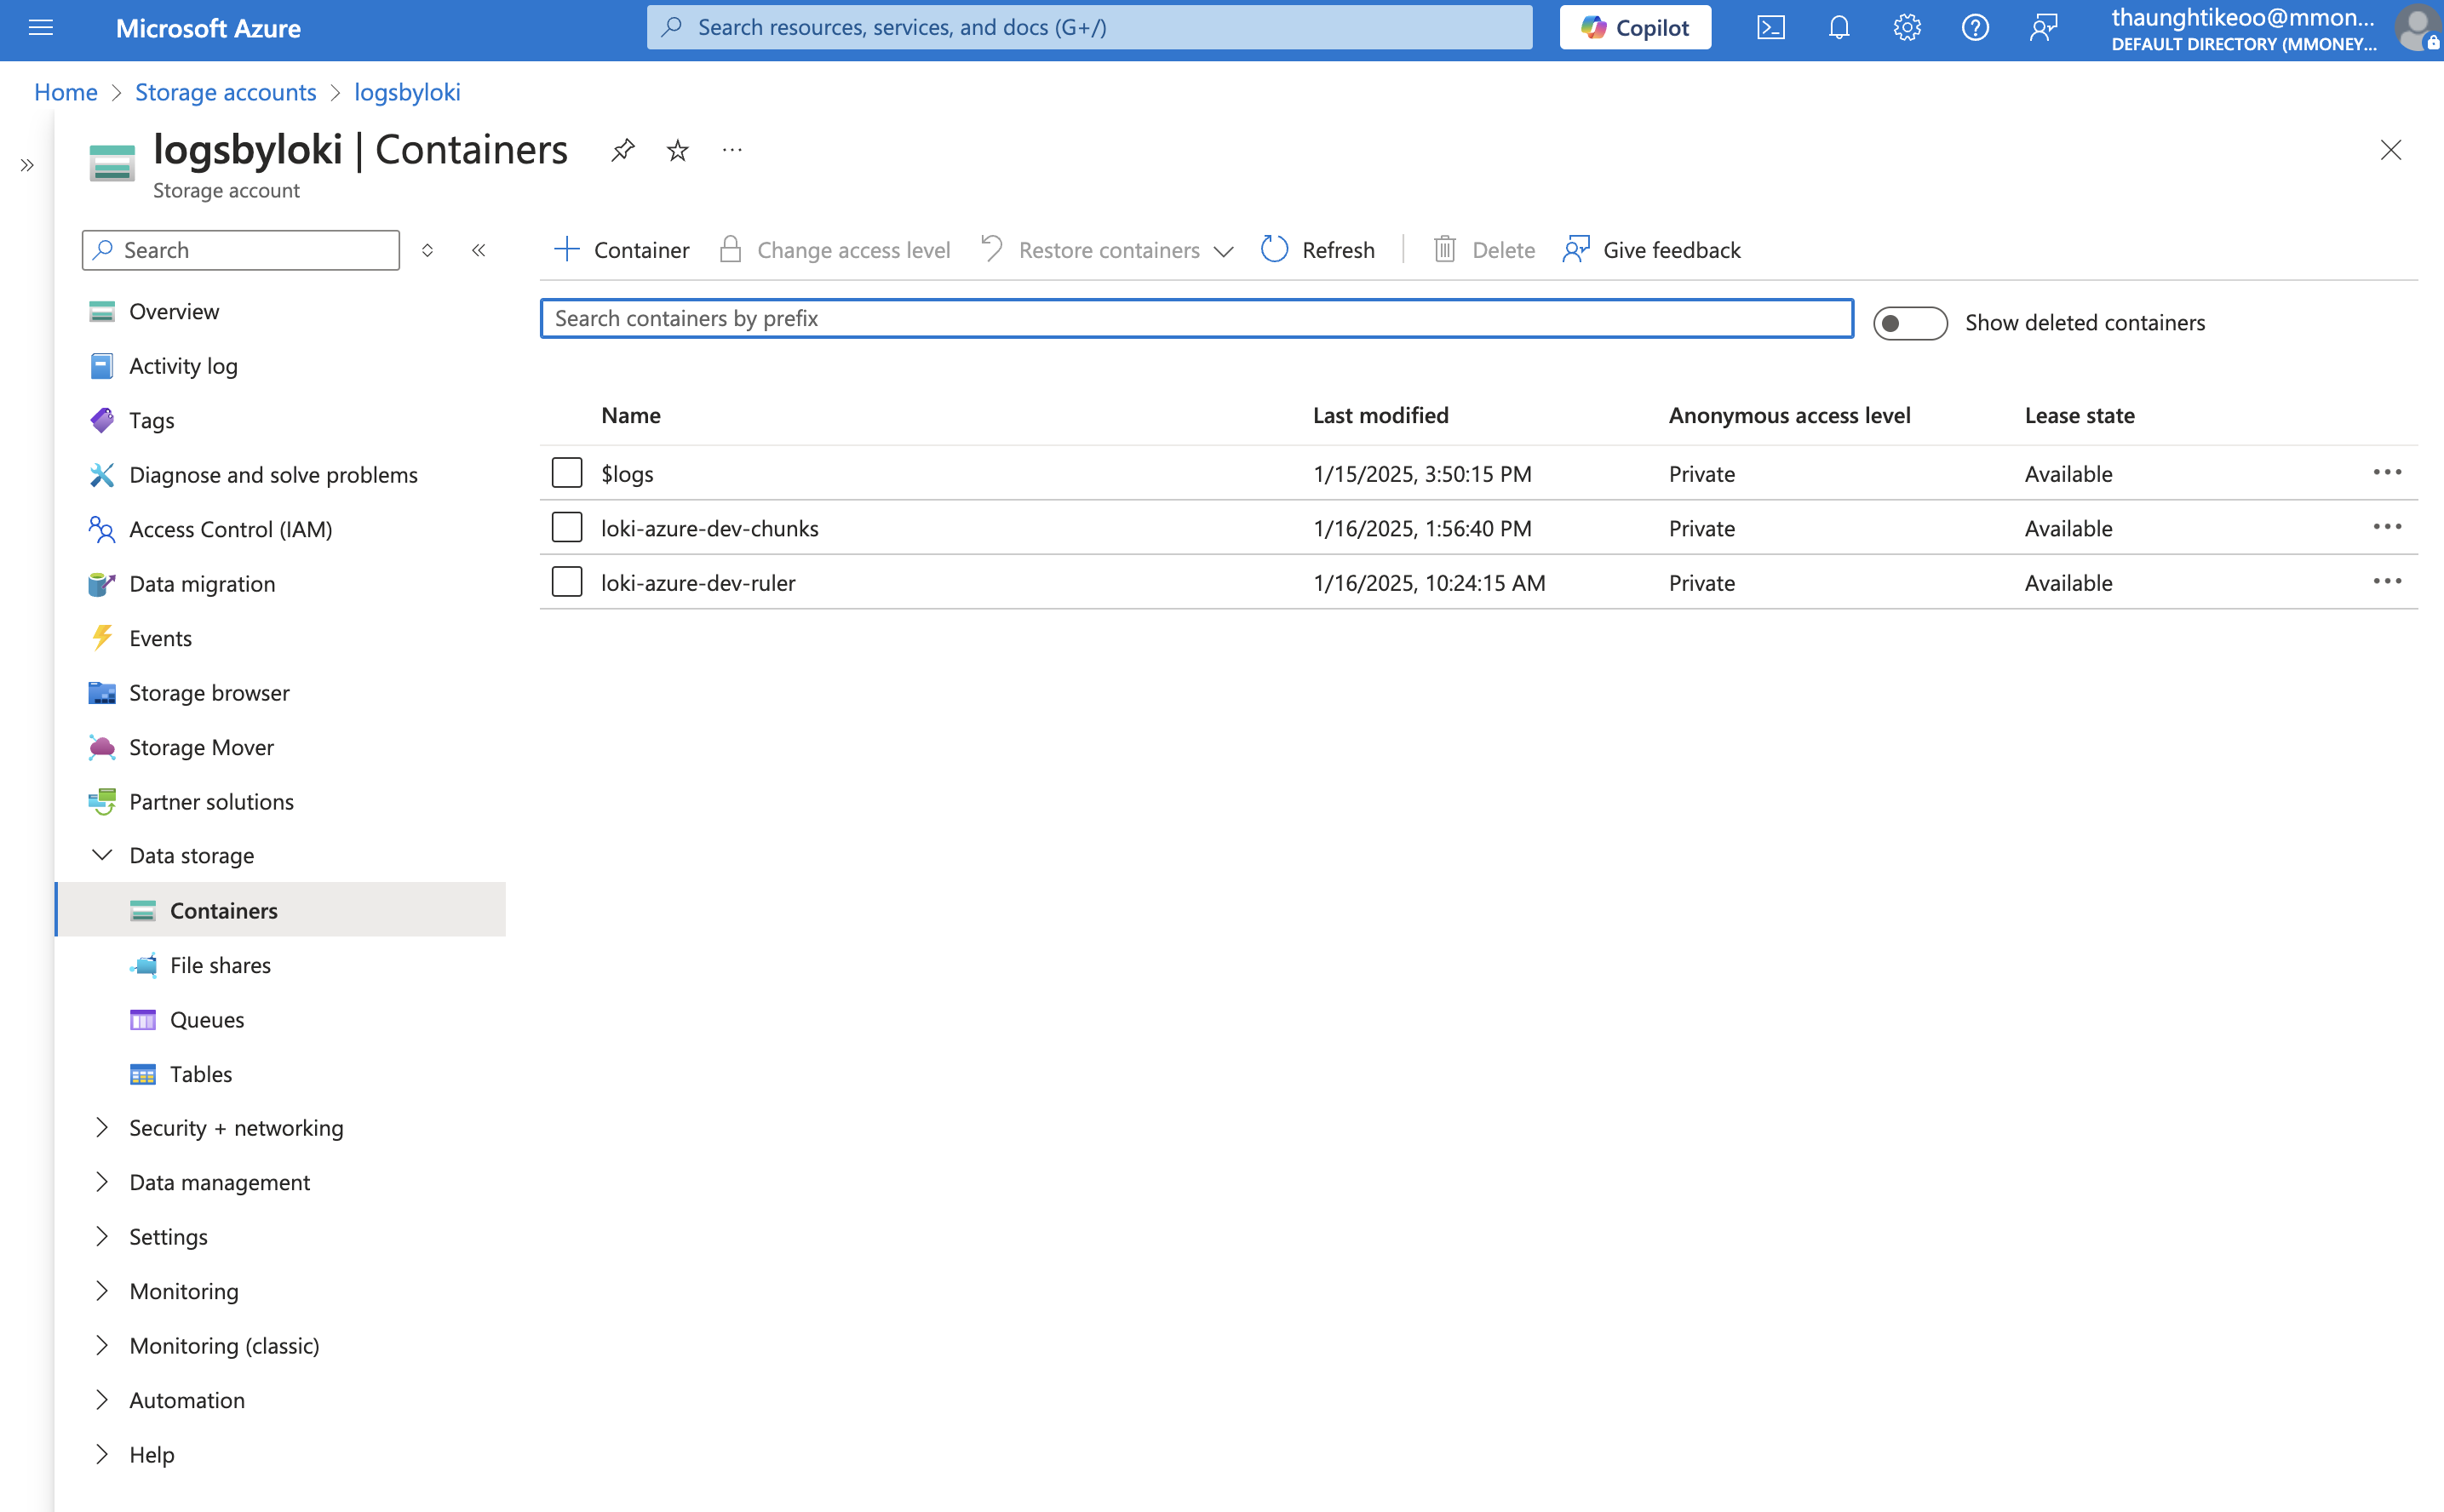
Task: Expand the Security + networking section
Action: (x=102, y=1127)
